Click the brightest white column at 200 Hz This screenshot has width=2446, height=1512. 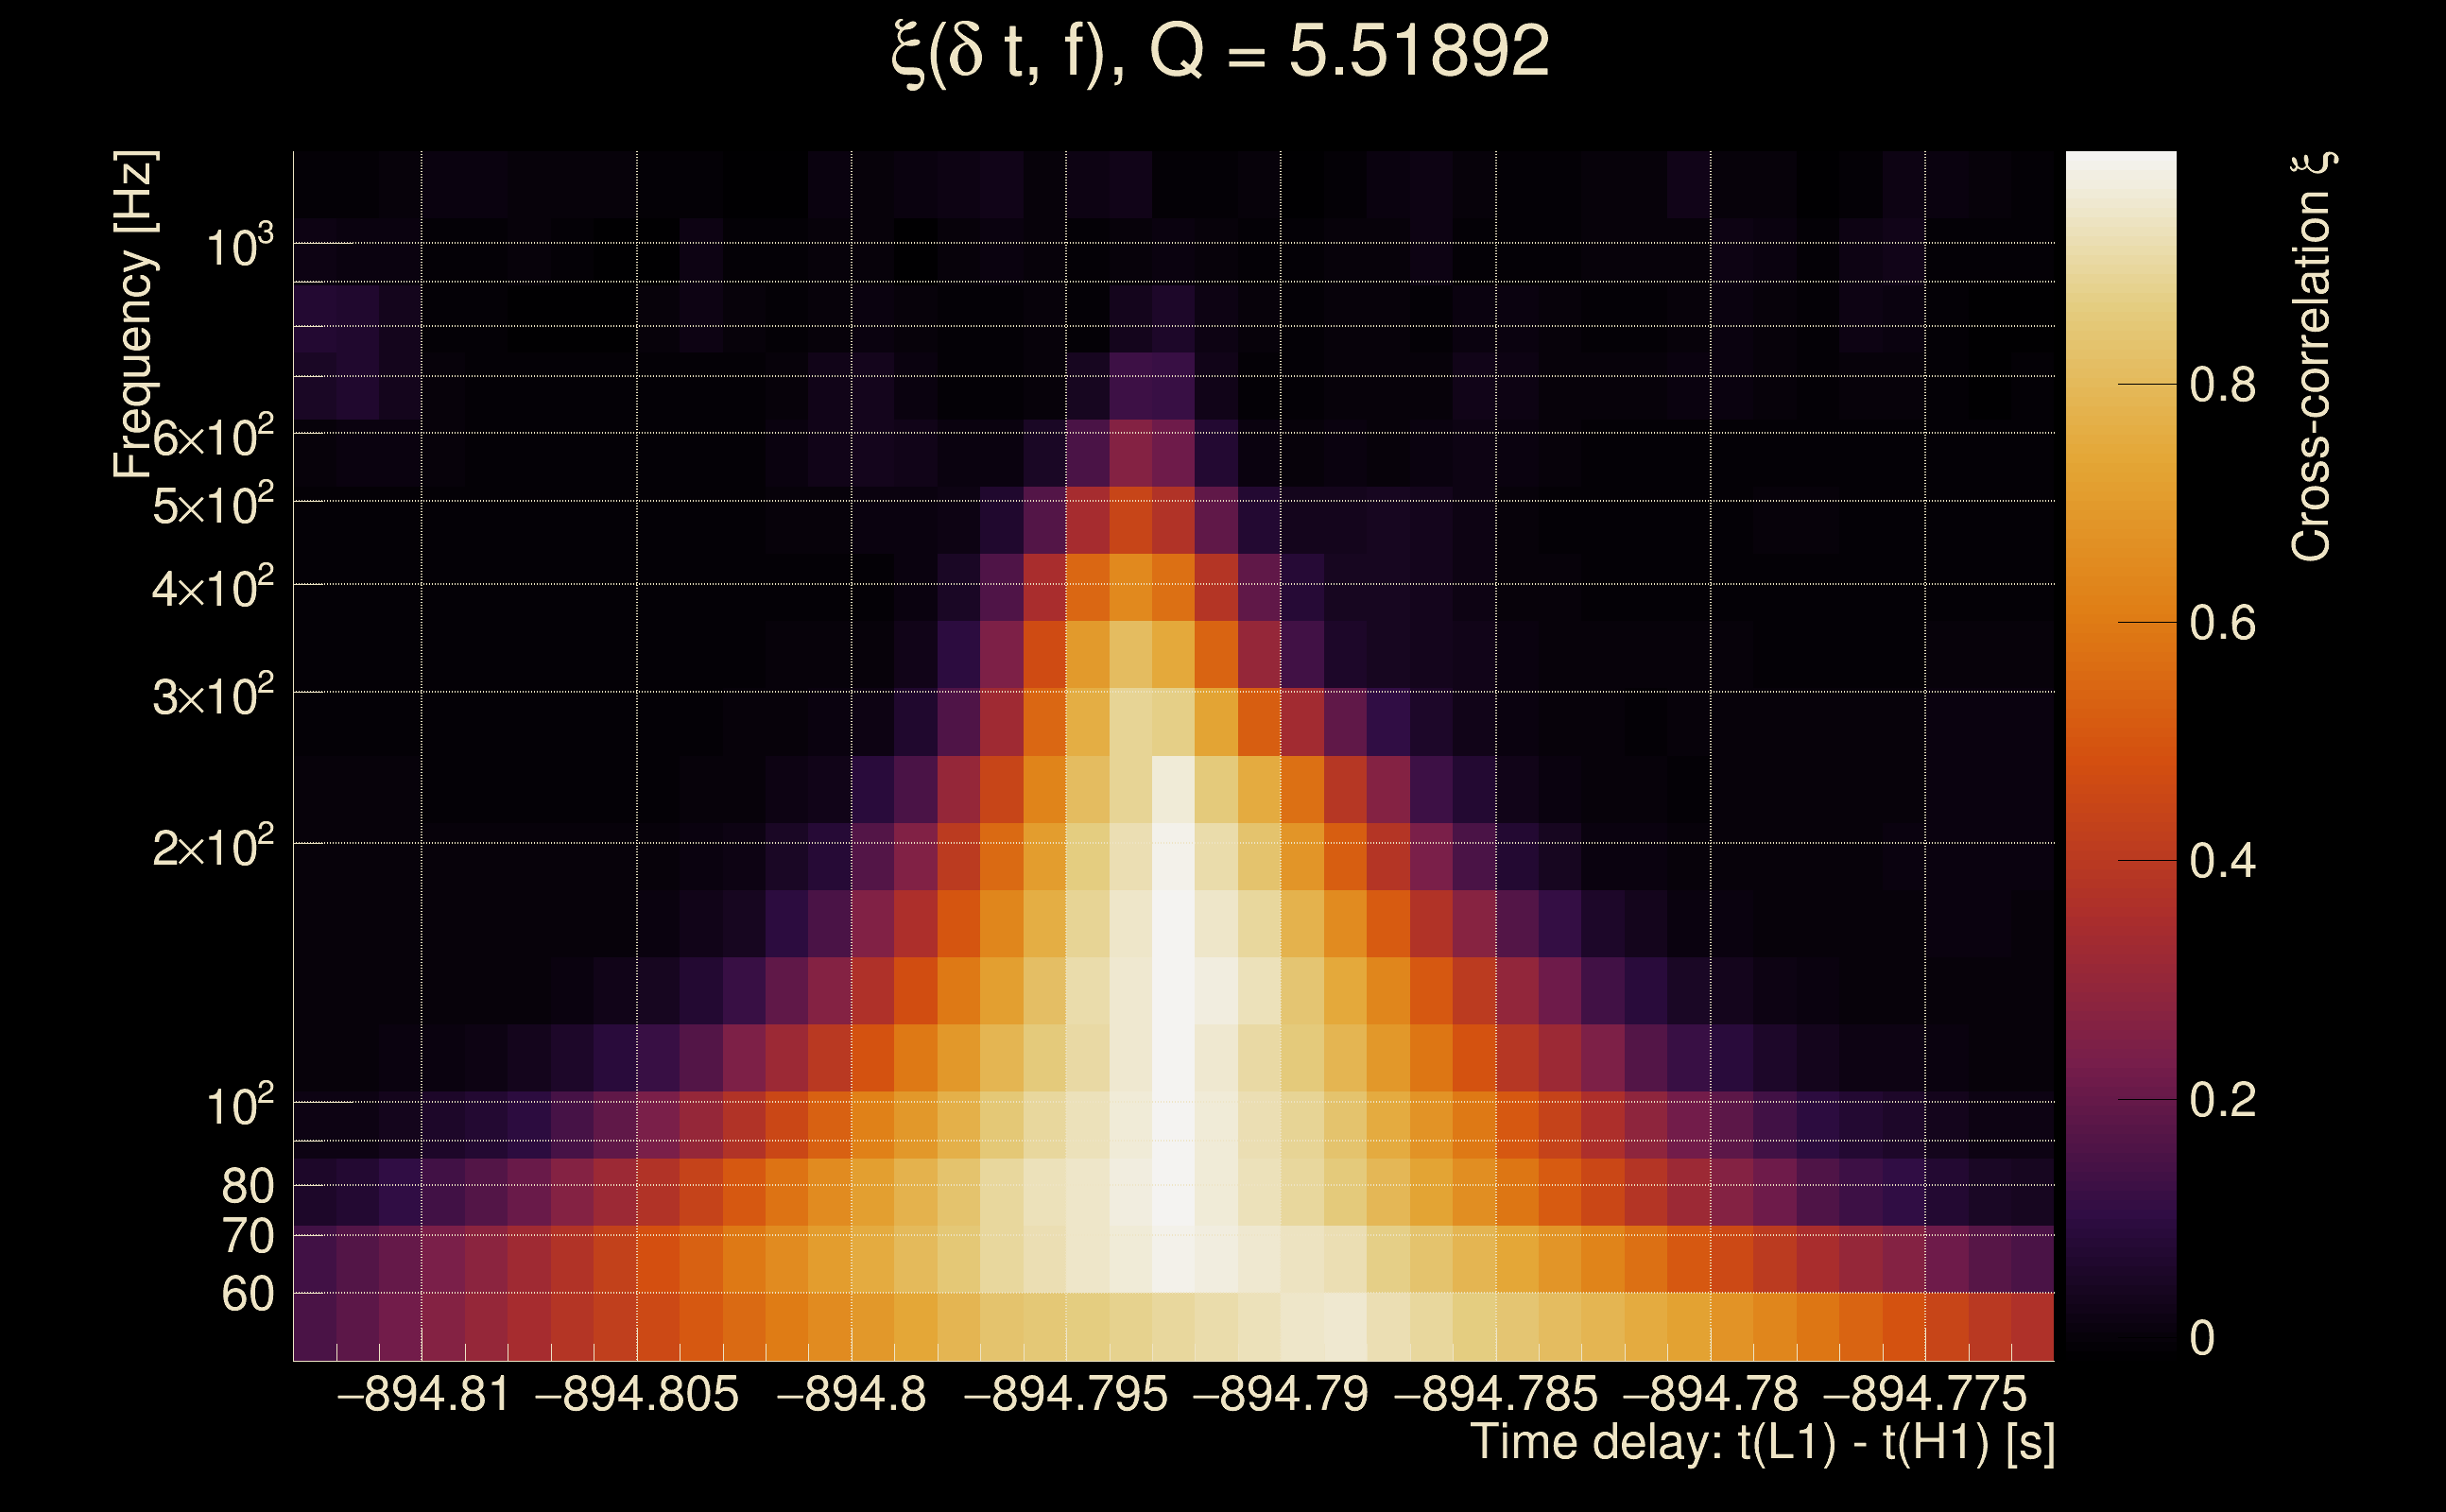[1173, 845]
